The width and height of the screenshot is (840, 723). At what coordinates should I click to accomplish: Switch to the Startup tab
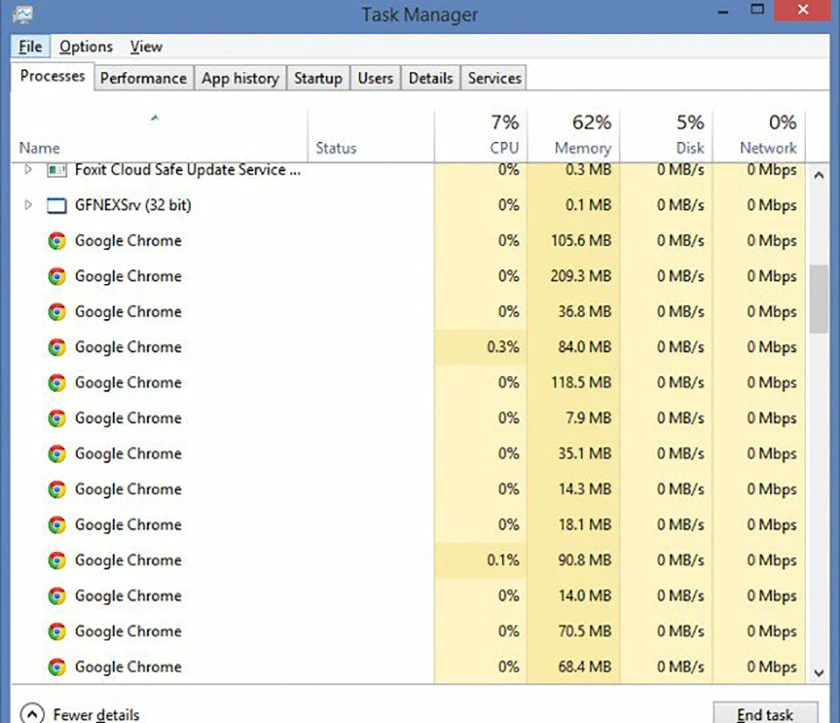[x=318, y=78]
